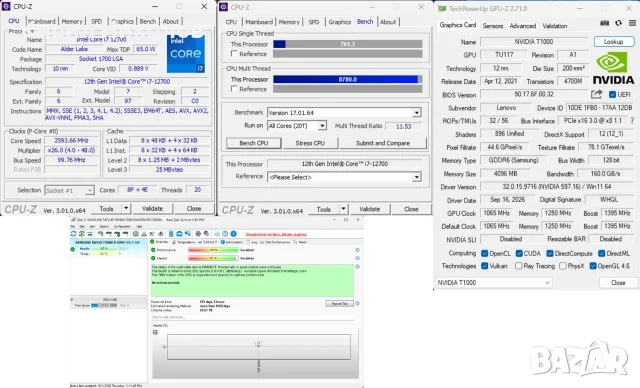The image size is (640, 388).
Task: Open GPU-Z hamburger menu icon
Action: point(632,23)
